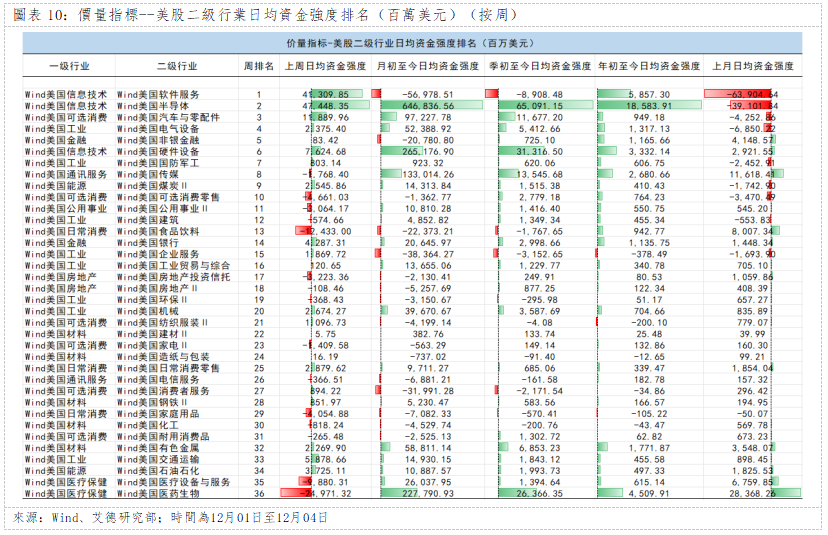Select the Wind美国医药生物 cell

tap(158, 493)
